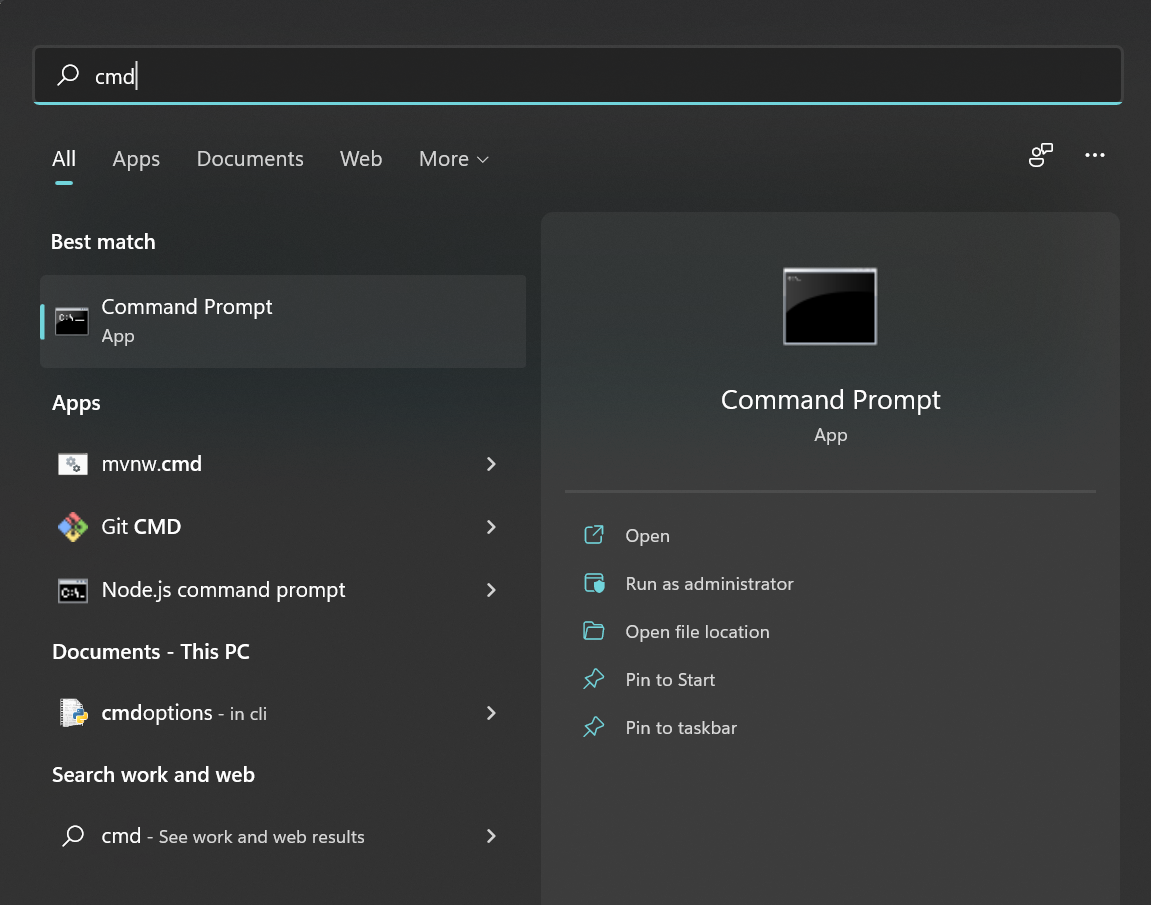Click the search box containing cmd
The width and height of the screenshot is (1151, 905).
pos(578,76)
